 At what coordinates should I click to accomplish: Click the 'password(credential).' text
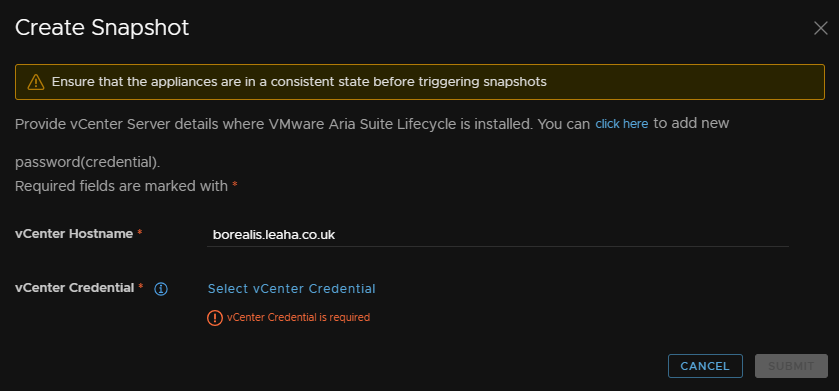tap(88, 162)
